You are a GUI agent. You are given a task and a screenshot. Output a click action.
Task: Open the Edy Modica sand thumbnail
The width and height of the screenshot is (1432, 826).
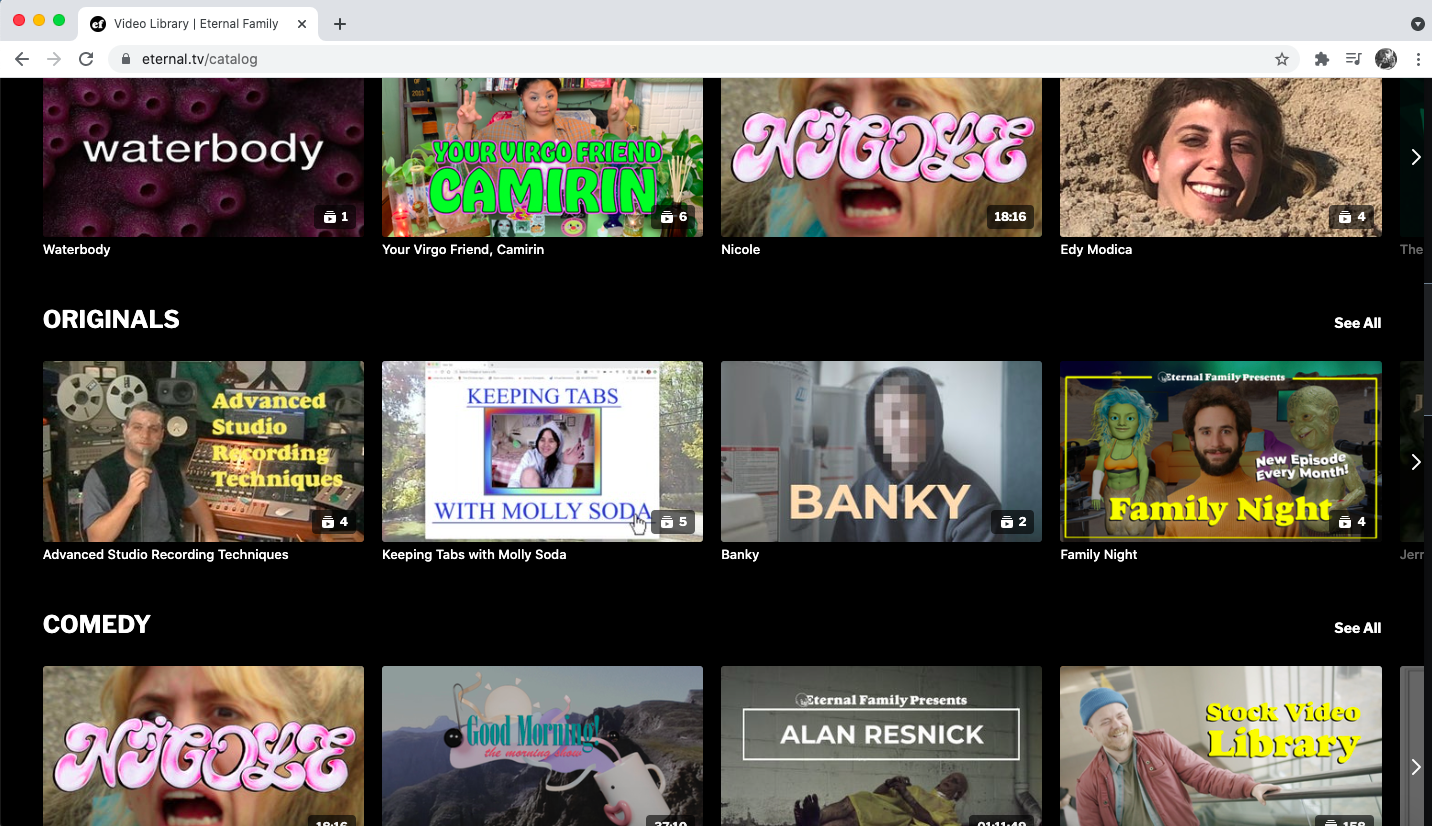tap(1221, 157)
